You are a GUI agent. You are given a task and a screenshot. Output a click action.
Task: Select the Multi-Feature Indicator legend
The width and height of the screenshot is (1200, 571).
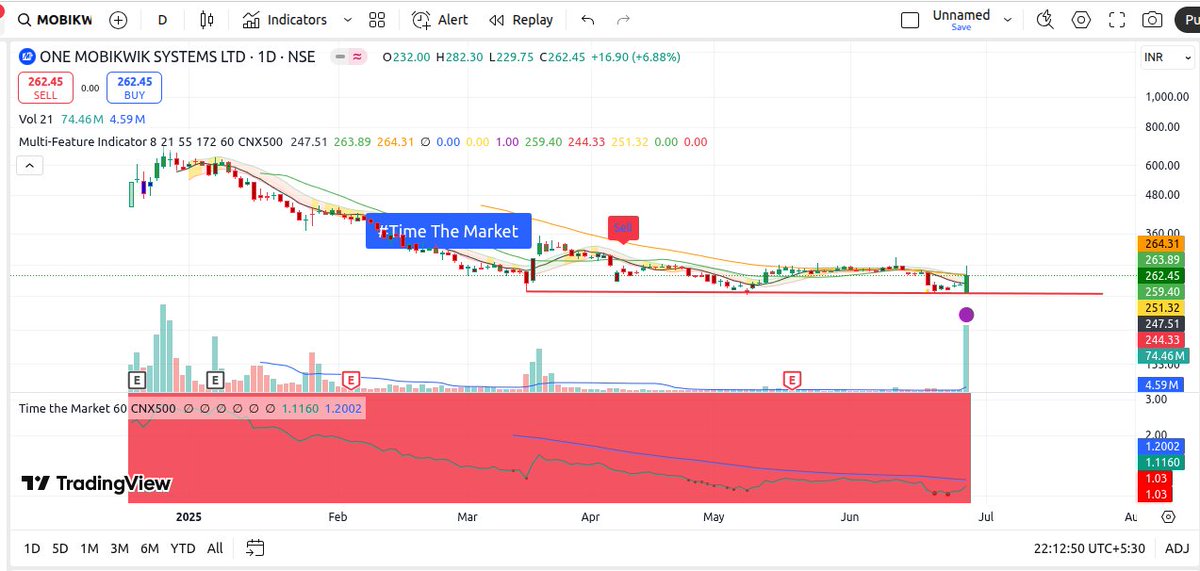151,142
